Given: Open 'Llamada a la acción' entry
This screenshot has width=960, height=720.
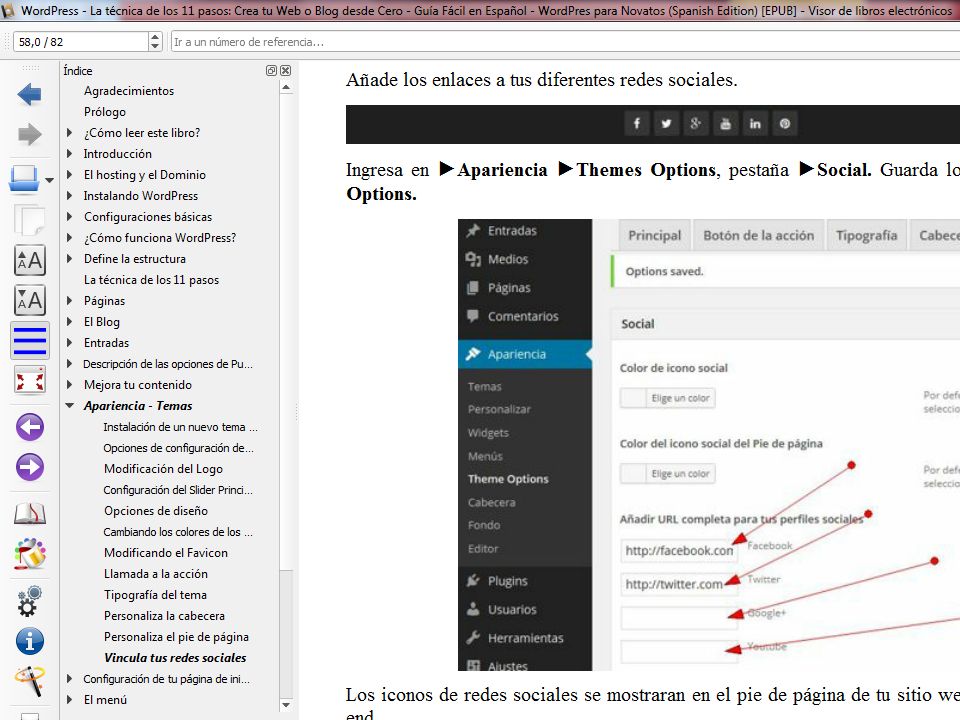Looking at the screenshot, I should [156, 574].
